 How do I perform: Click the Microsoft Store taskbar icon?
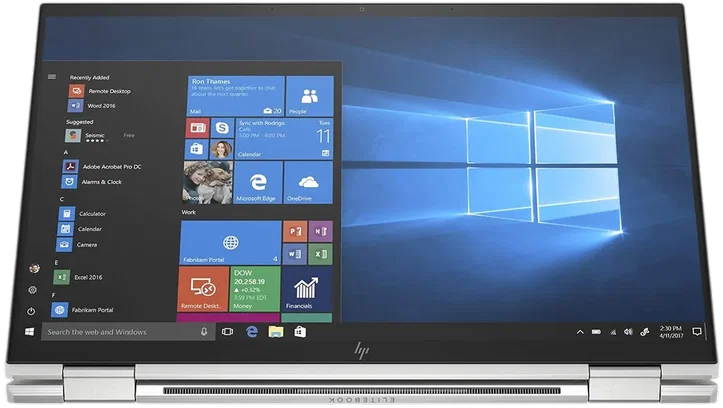[x=299, y=331]
